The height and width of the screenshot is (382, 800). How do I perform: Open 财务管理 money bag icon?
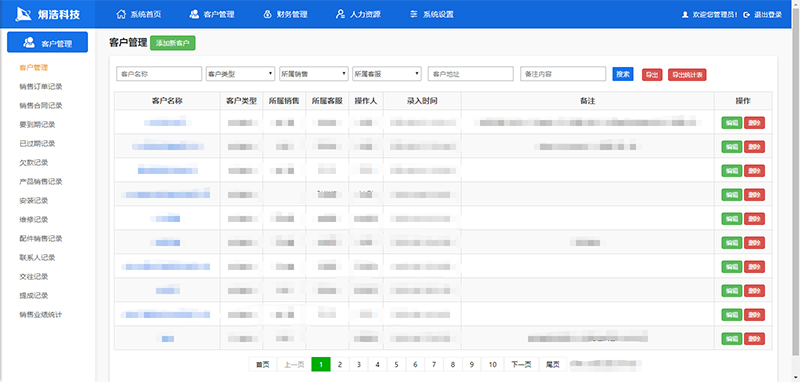(267, 14)
